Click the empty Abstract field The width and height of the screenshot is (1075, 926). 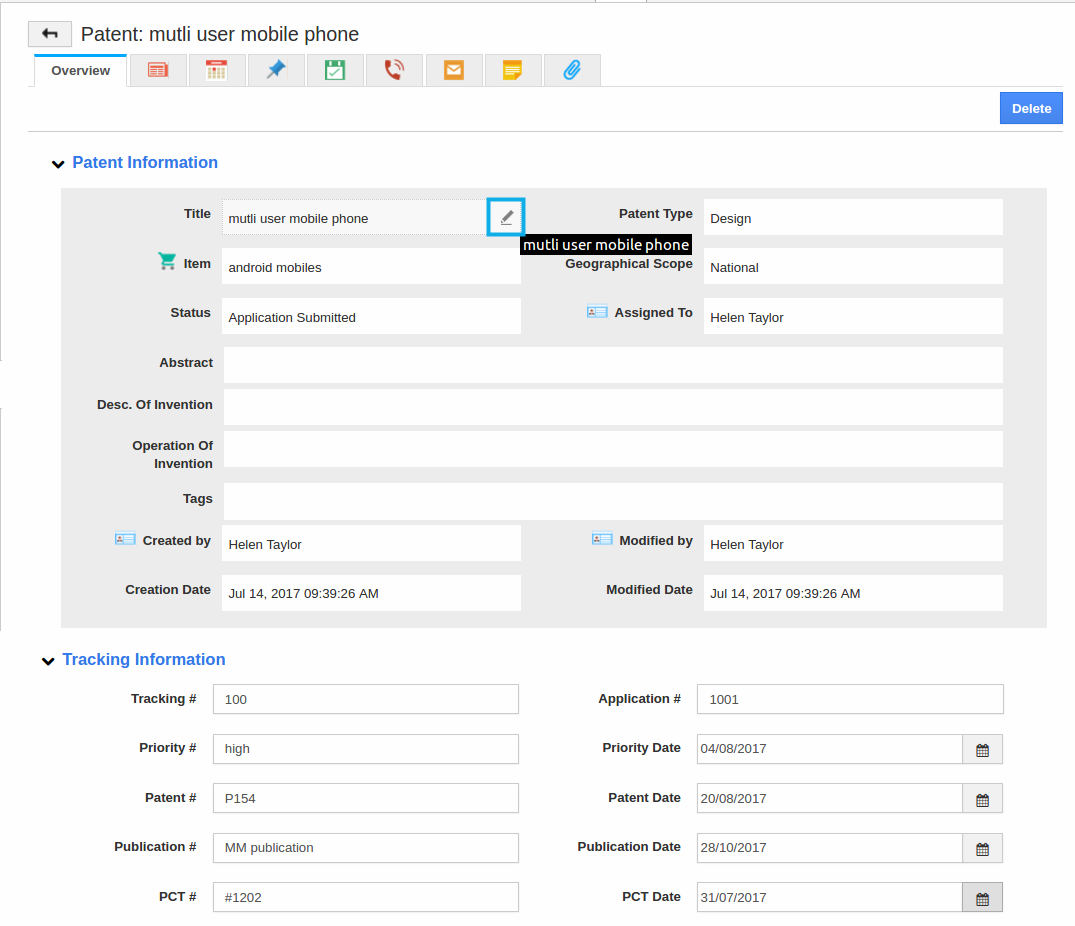613,365
